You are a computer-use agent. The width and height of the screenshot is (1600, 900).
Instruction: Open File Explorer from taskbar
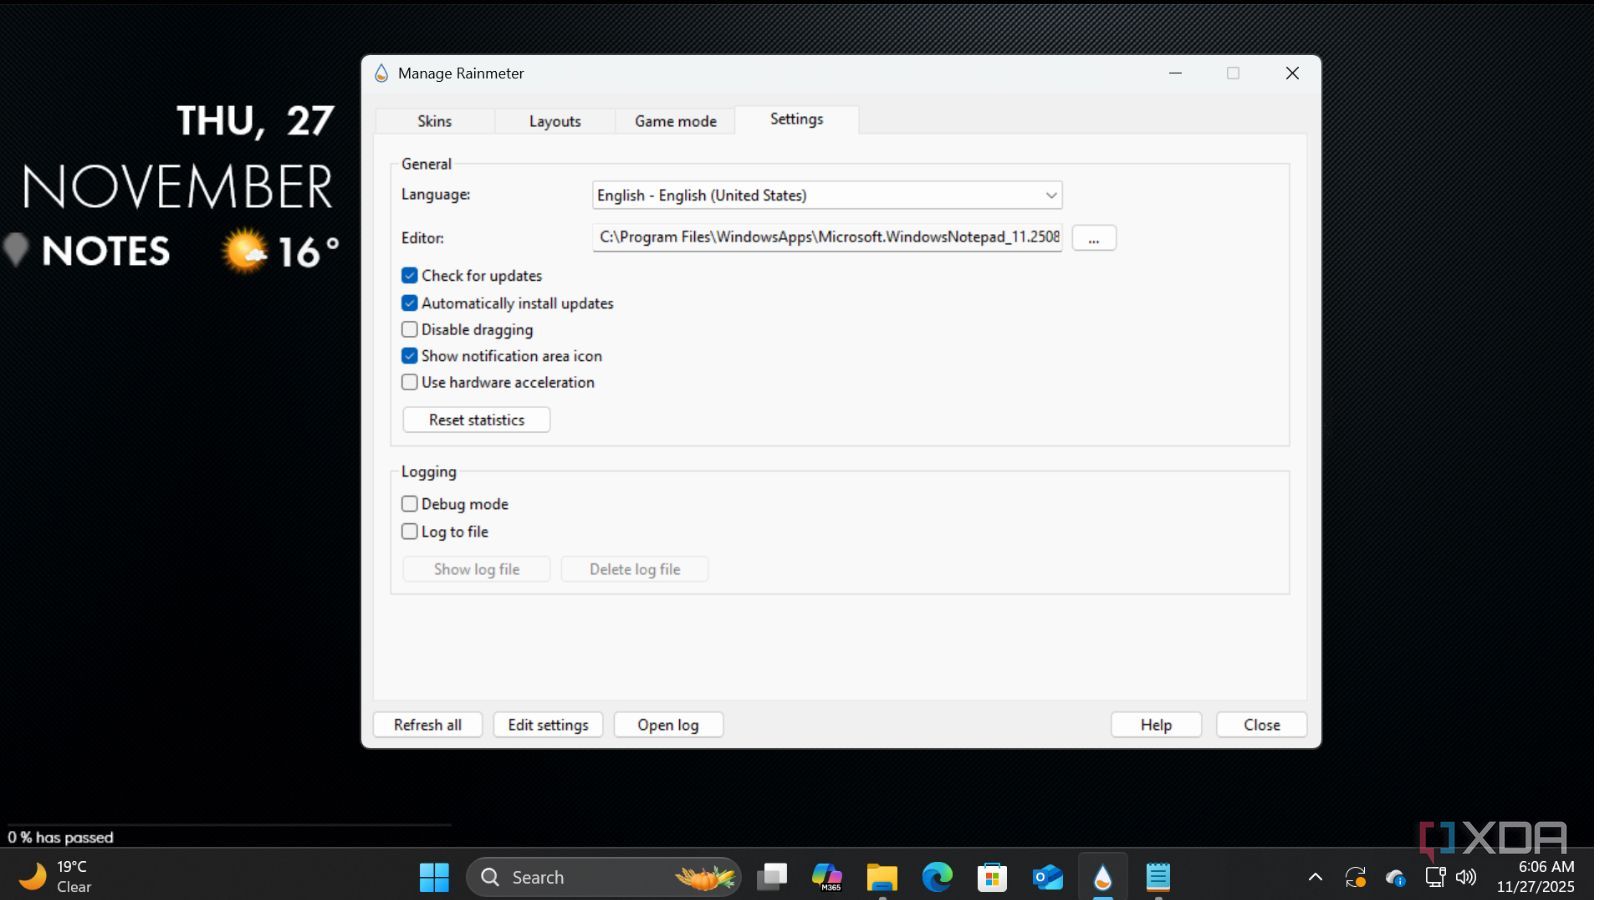pyautogui.click(x=881, y=877)
